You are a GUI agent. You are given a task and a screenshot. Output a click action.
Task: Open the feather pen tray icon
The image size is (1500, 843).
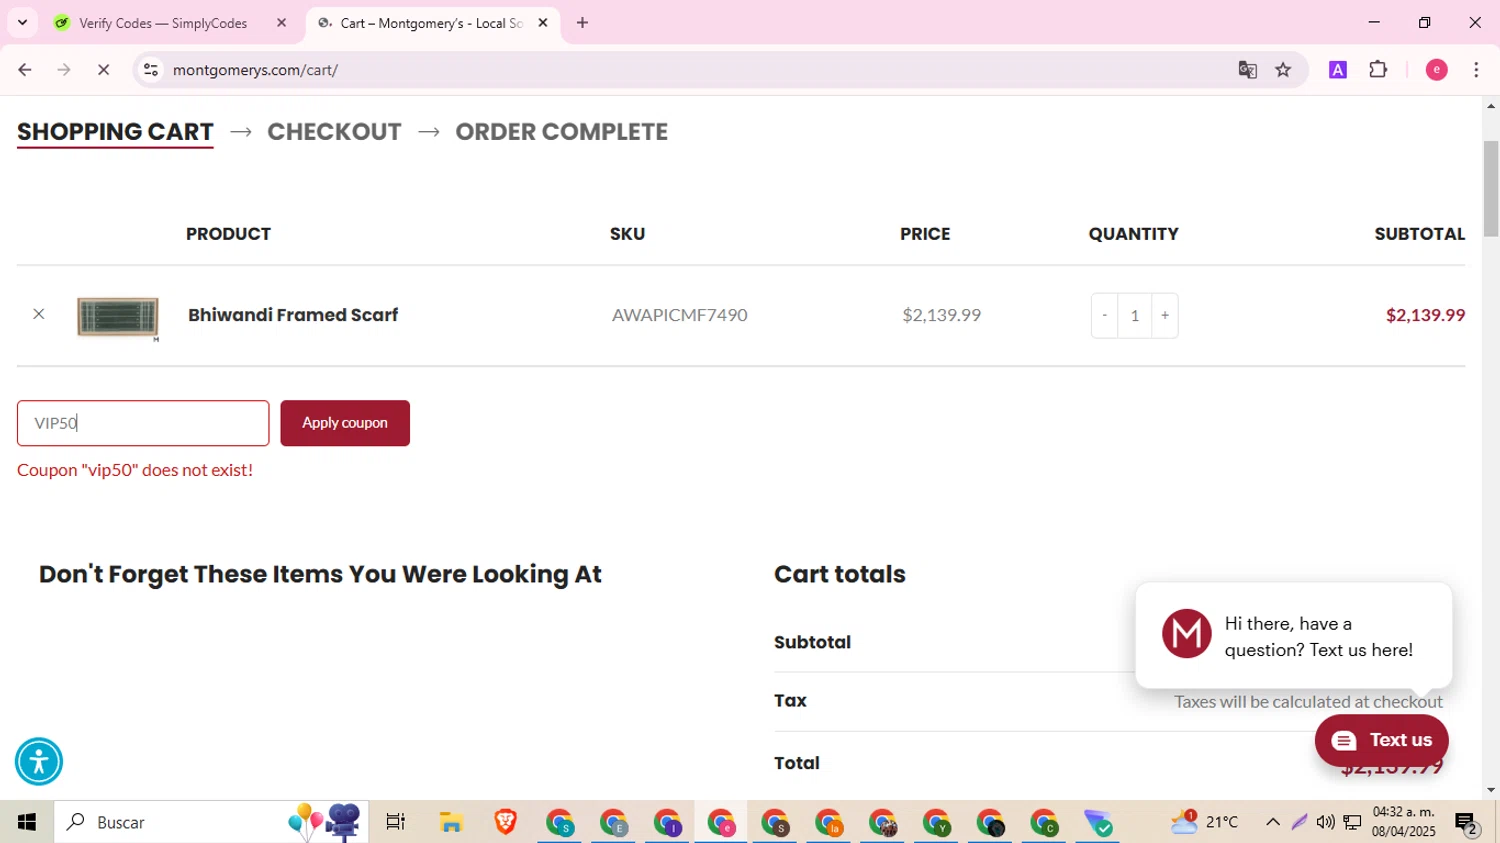tap(1299, 822)
